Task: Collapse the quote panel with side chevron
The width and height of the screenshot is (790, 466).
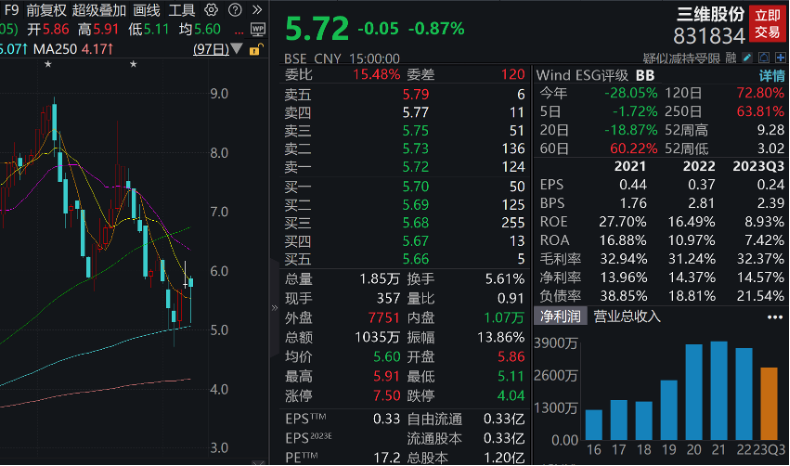Action: tap(275, 308)
